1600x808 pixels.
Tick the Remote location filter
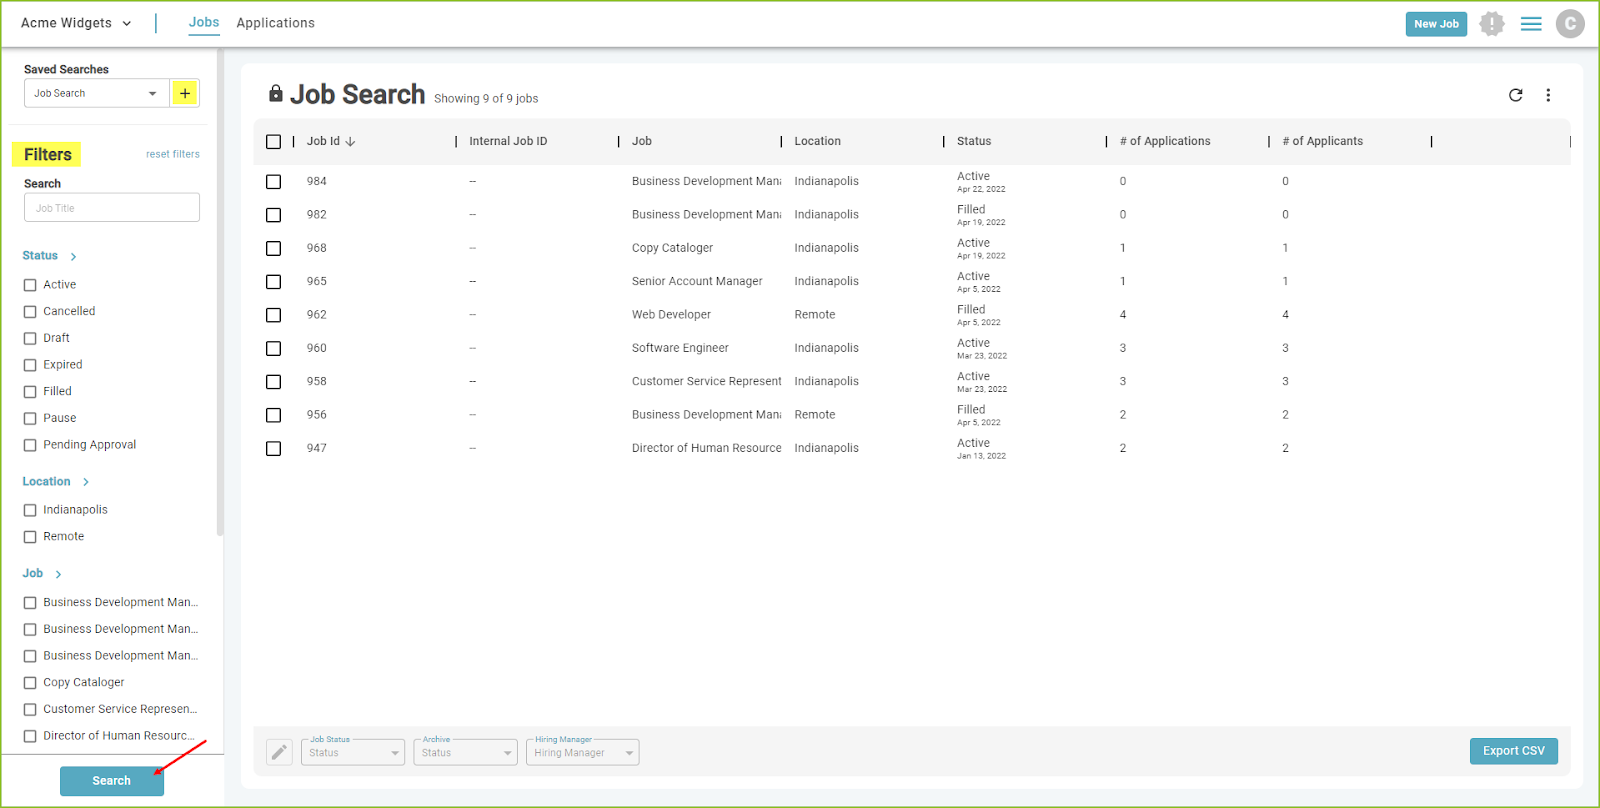[x=30, y=537]
